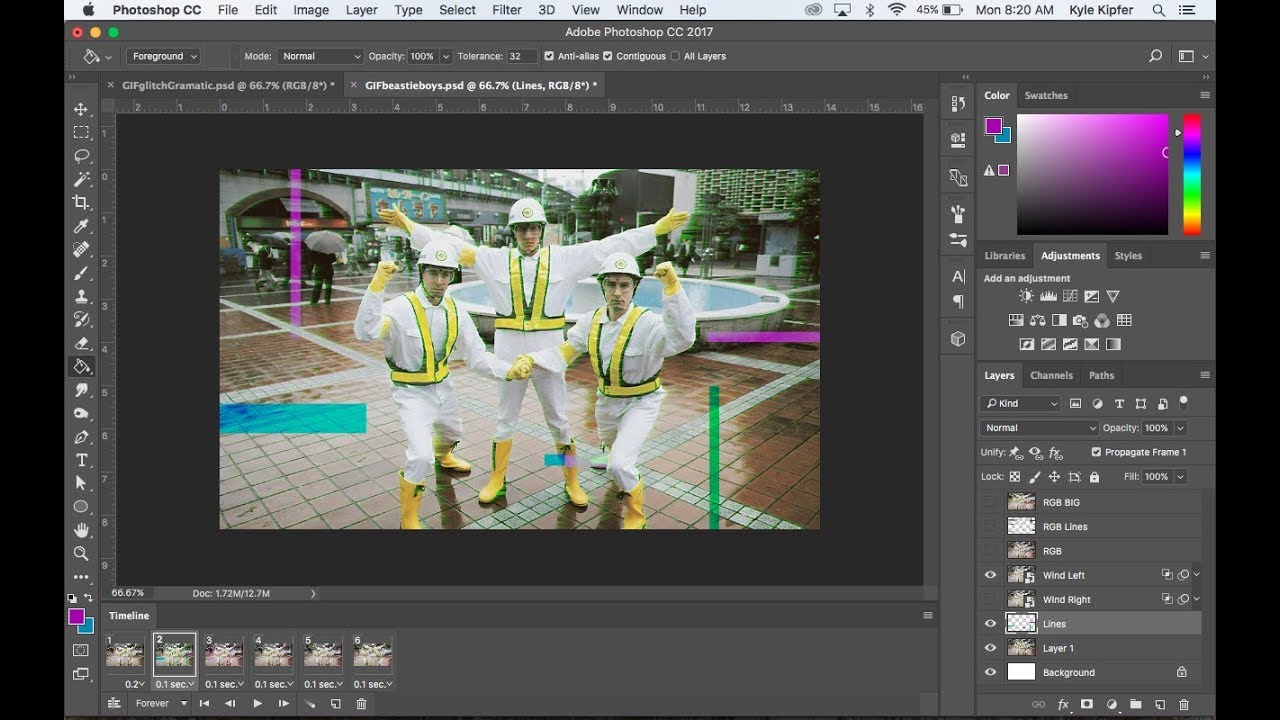The height and width of the screenshot is (720, 1280).
Task: Open the Styles tab
Action: [1128, 255]
